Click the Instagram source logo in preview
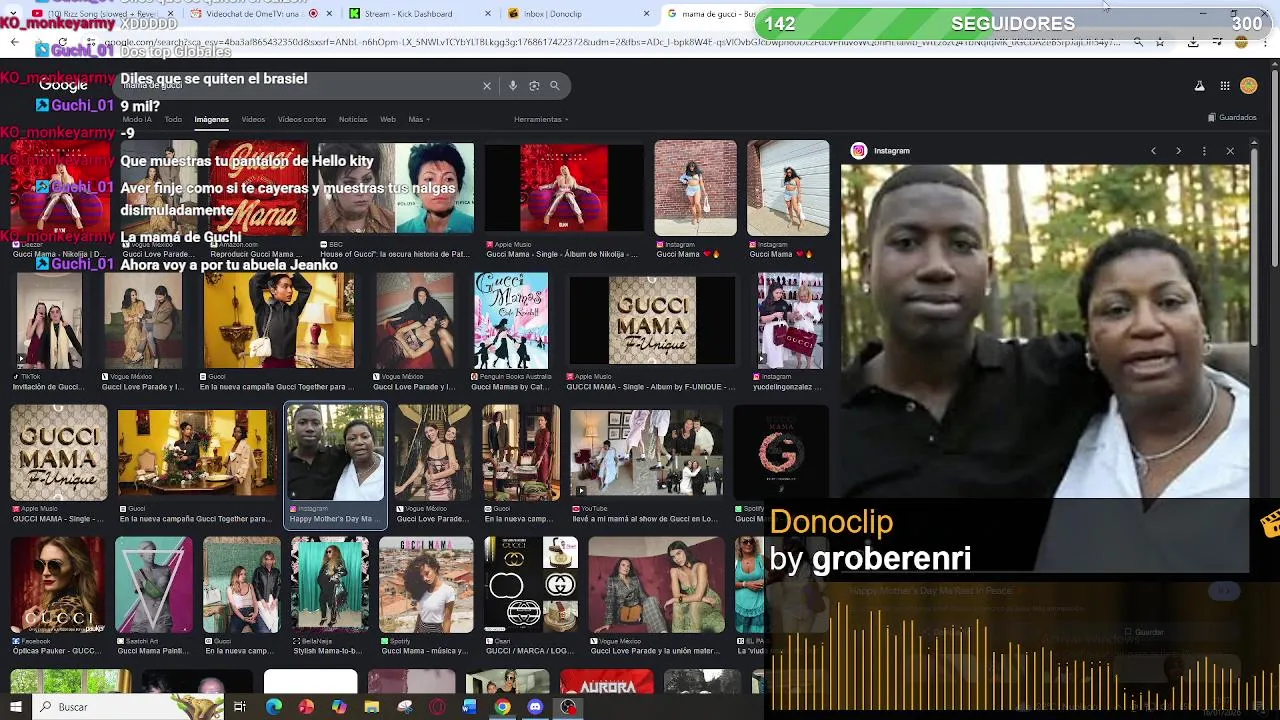 point(858,151)
